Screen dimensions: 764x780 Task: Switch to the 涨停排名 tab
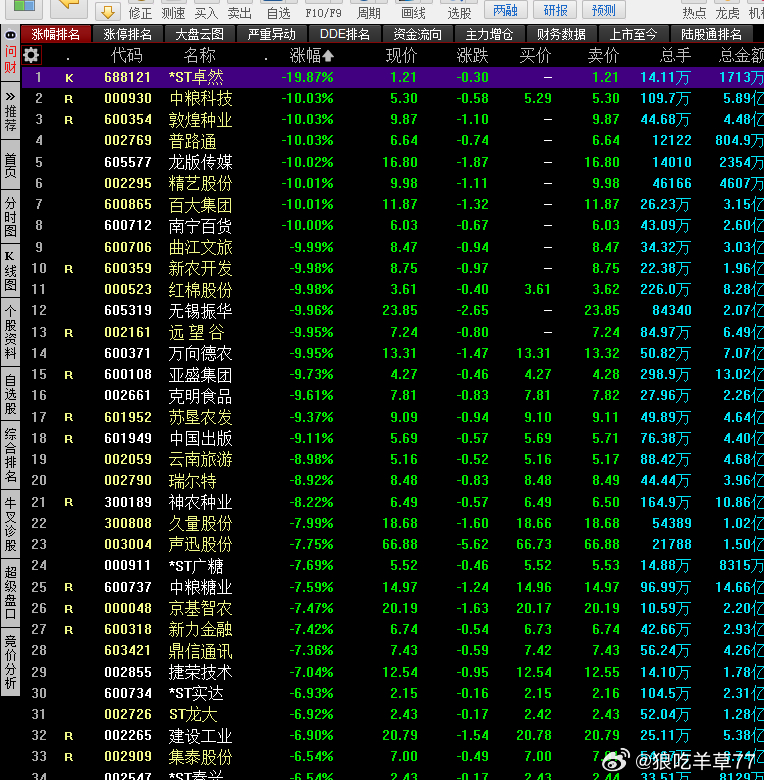tap(128, 34)
